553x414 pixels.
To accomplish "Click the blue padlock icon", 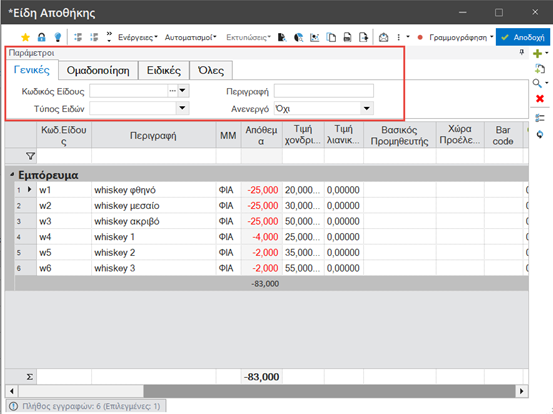I will pyautogui.click(x=42, y=37).
